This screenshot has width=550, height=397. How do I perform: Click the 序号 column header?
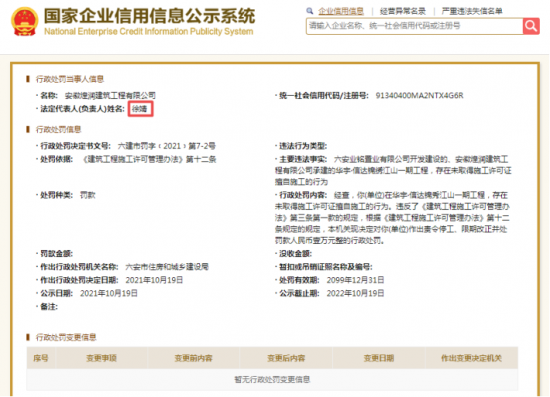[x=41, y=358]
